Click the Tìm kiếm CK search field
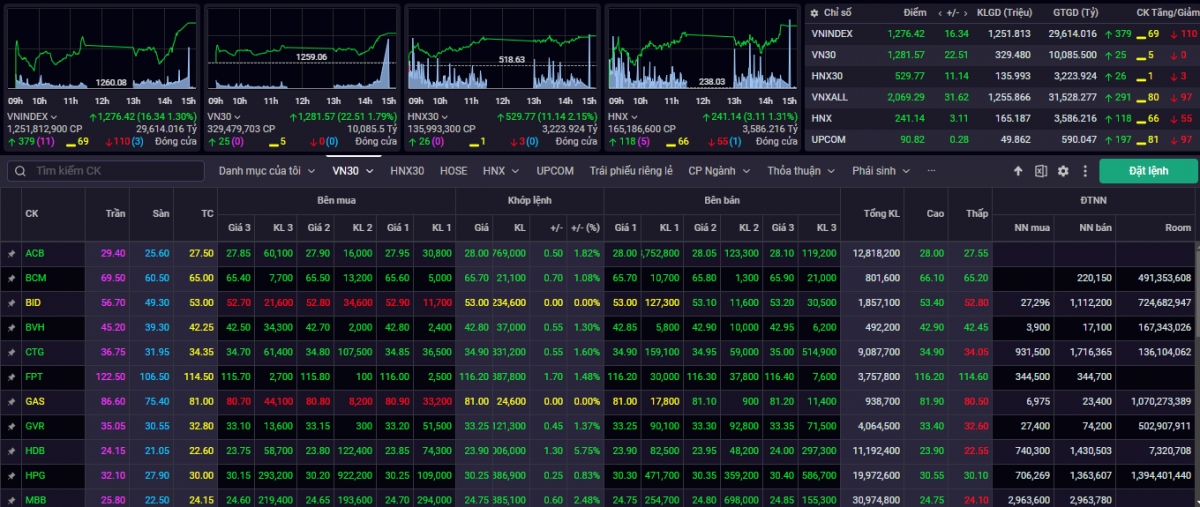Image resolution: width=1200 pixels, height=507 pixels. point(108,171)
